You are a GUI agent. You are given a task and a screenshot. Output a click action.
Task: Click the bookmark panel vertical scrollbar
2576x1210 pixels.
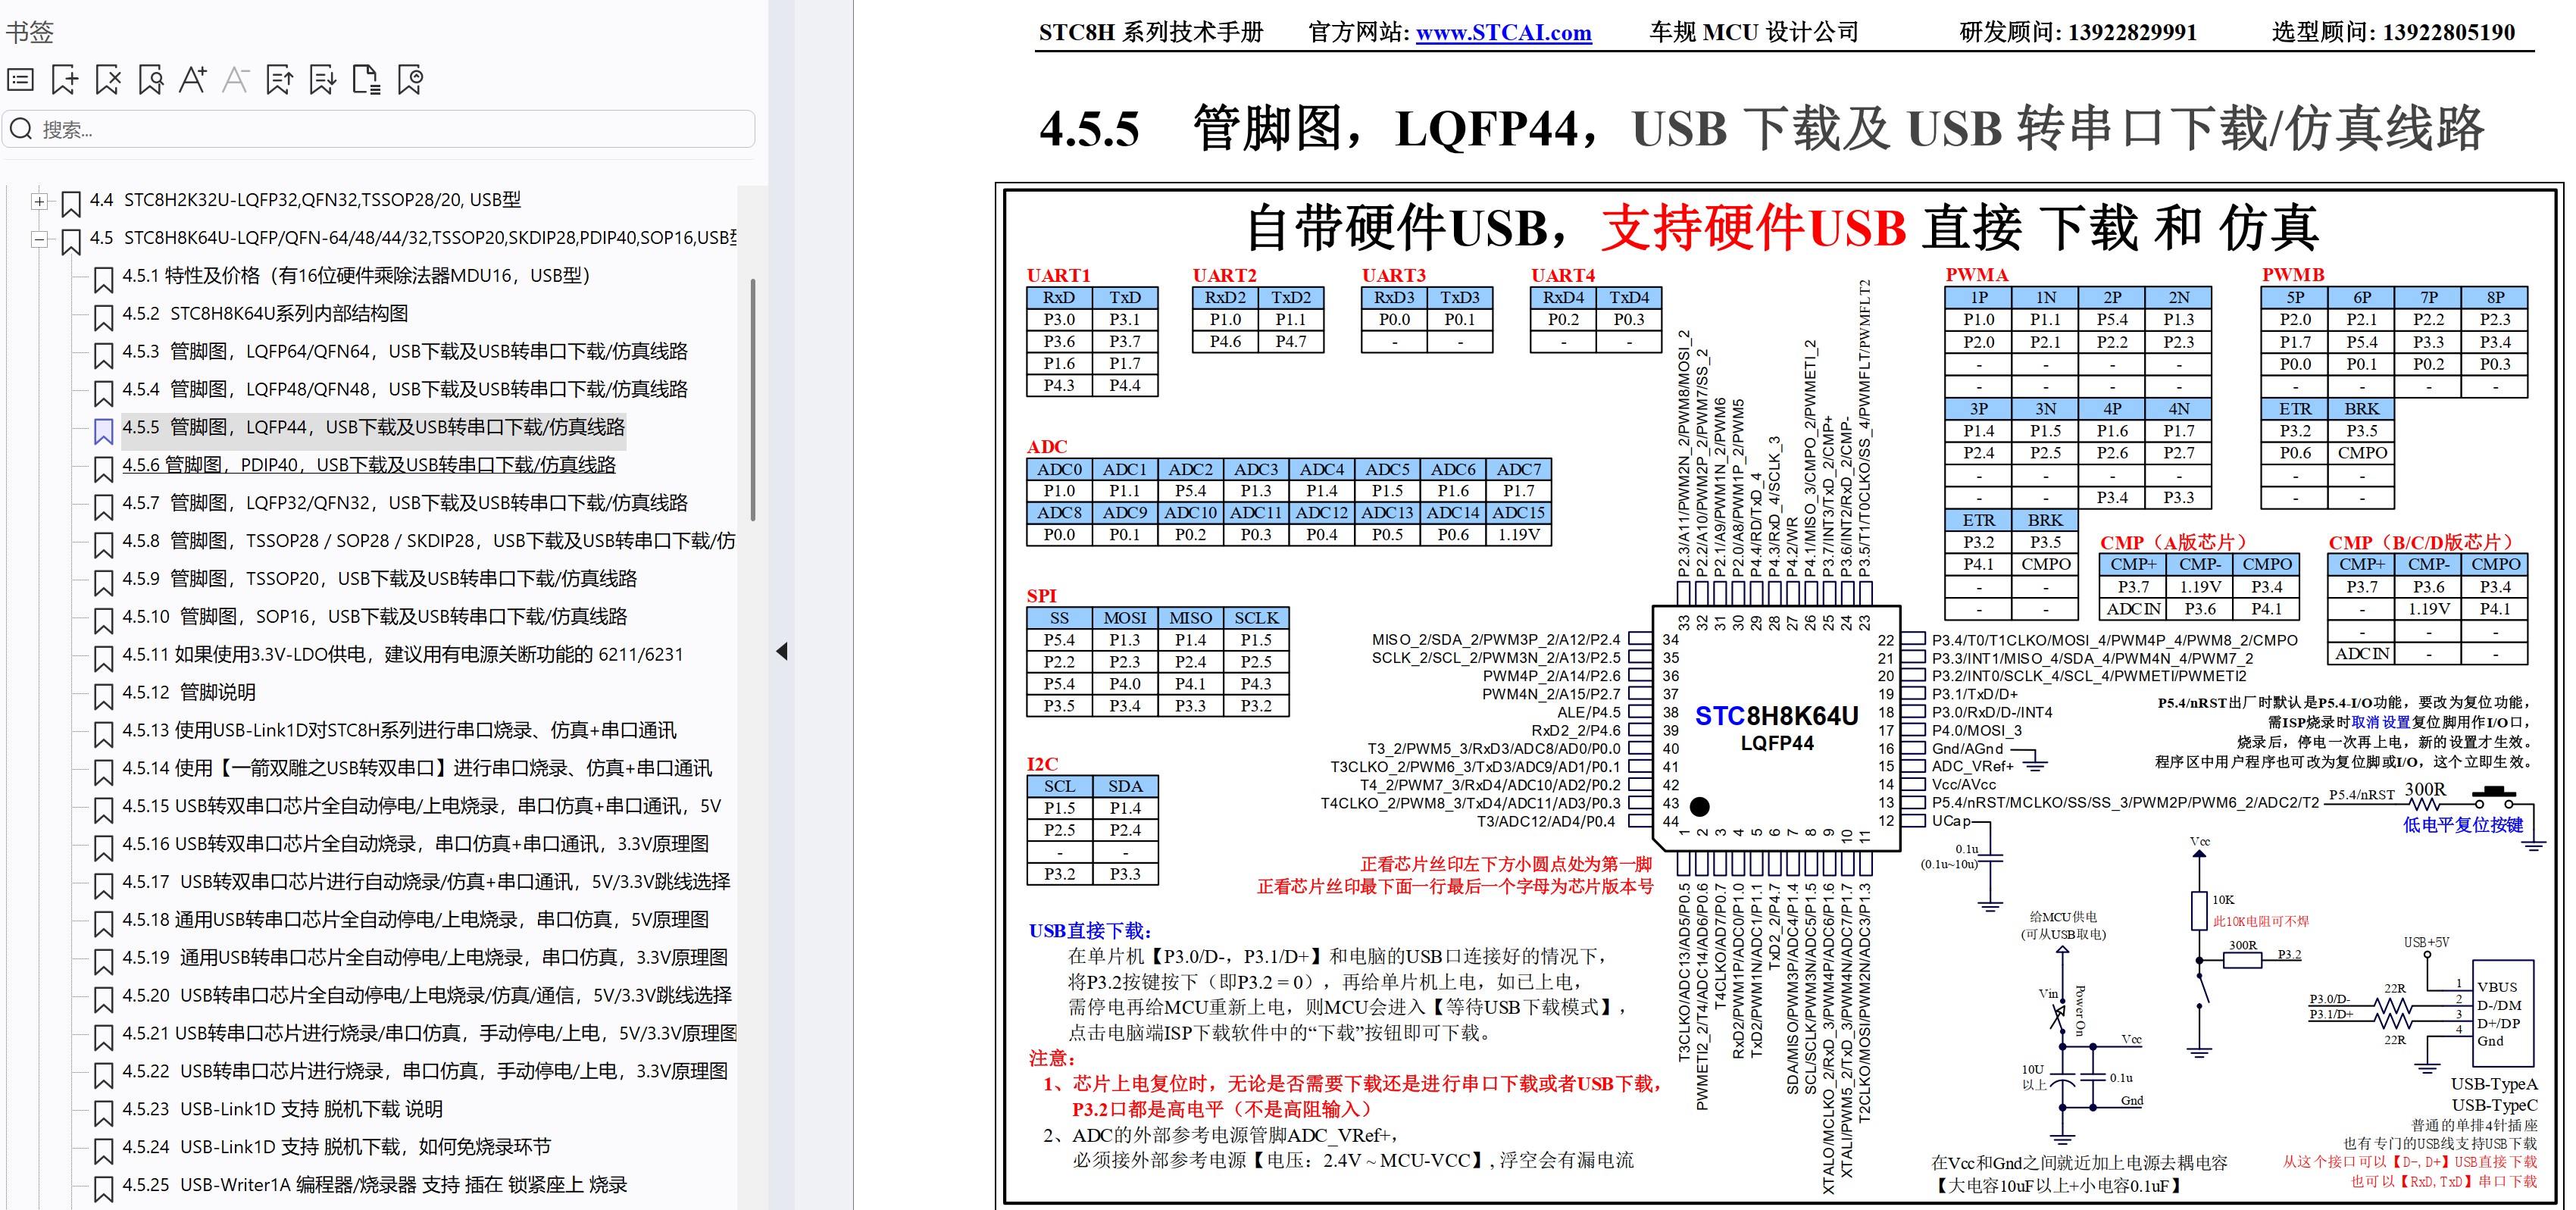752,400
